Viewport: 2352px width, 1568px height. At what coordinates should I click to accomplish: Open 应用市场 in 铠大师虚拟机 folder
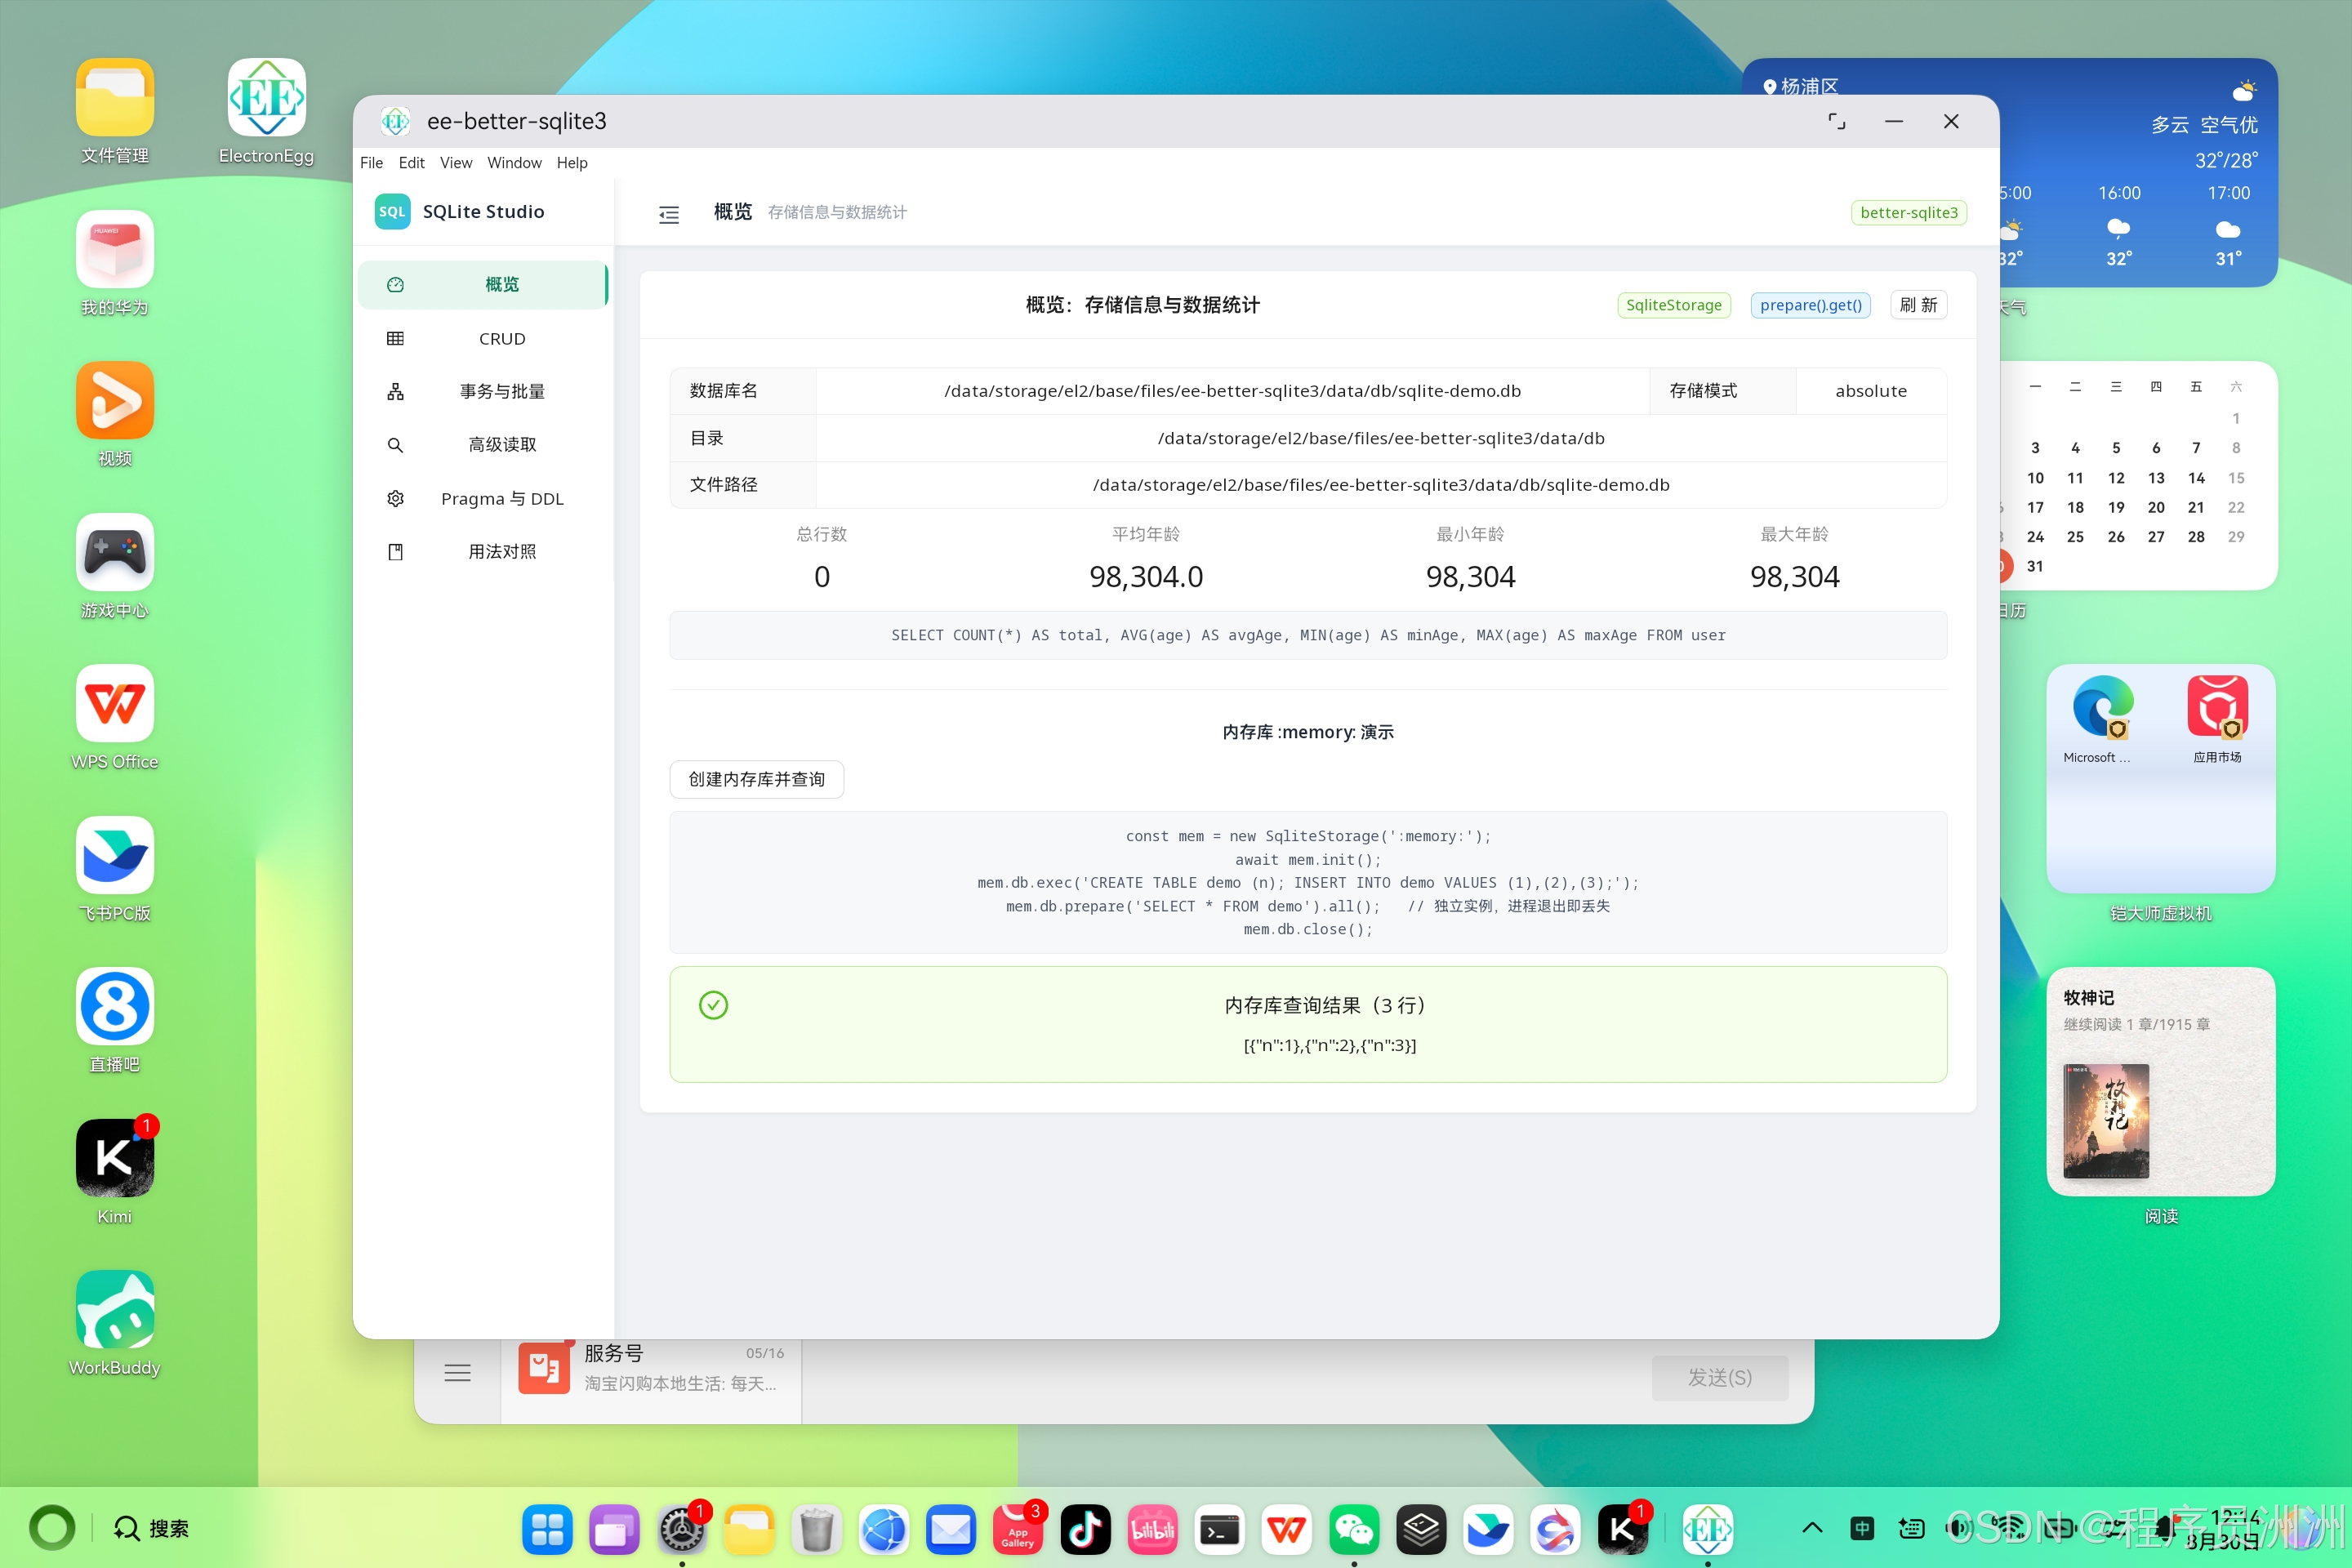click(x=2217, y=707)
